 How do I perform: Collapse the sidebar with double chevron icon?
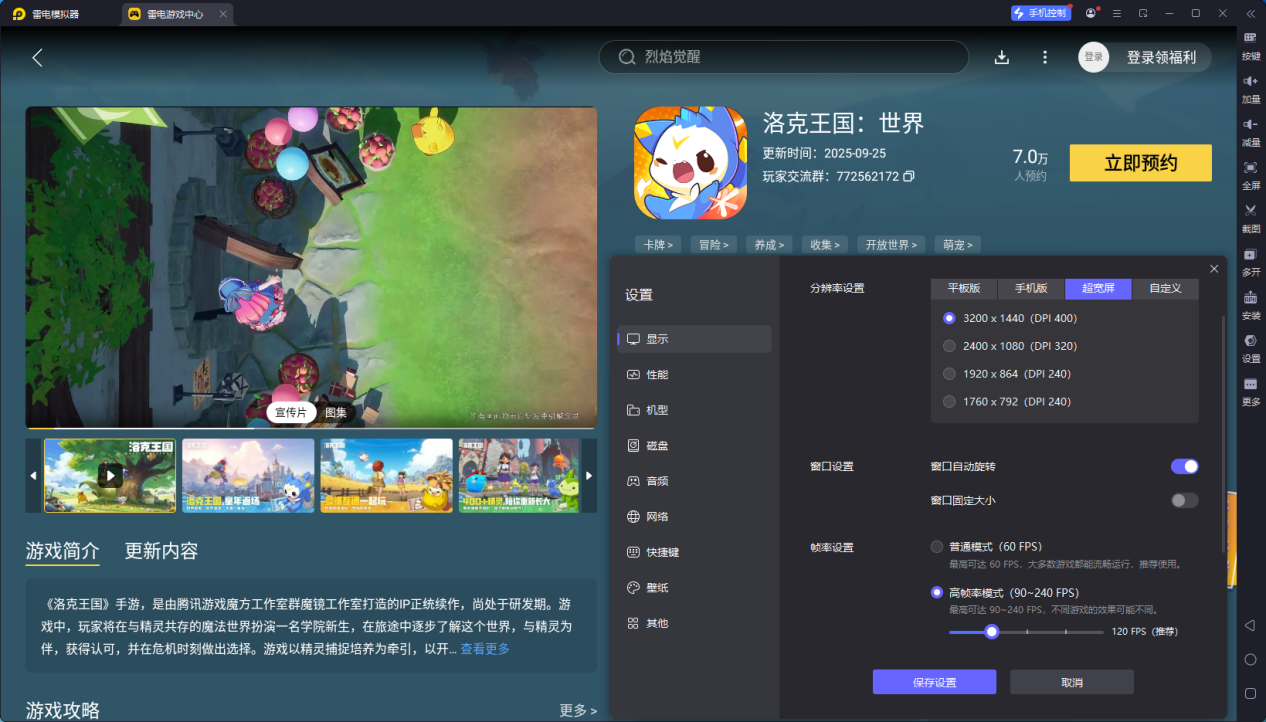point(1250,13)
